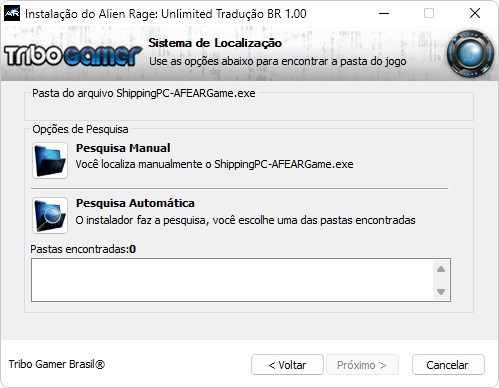Cancel the installation with Cancelar
The height and width of the screenshot is (388, 499).
448,365
